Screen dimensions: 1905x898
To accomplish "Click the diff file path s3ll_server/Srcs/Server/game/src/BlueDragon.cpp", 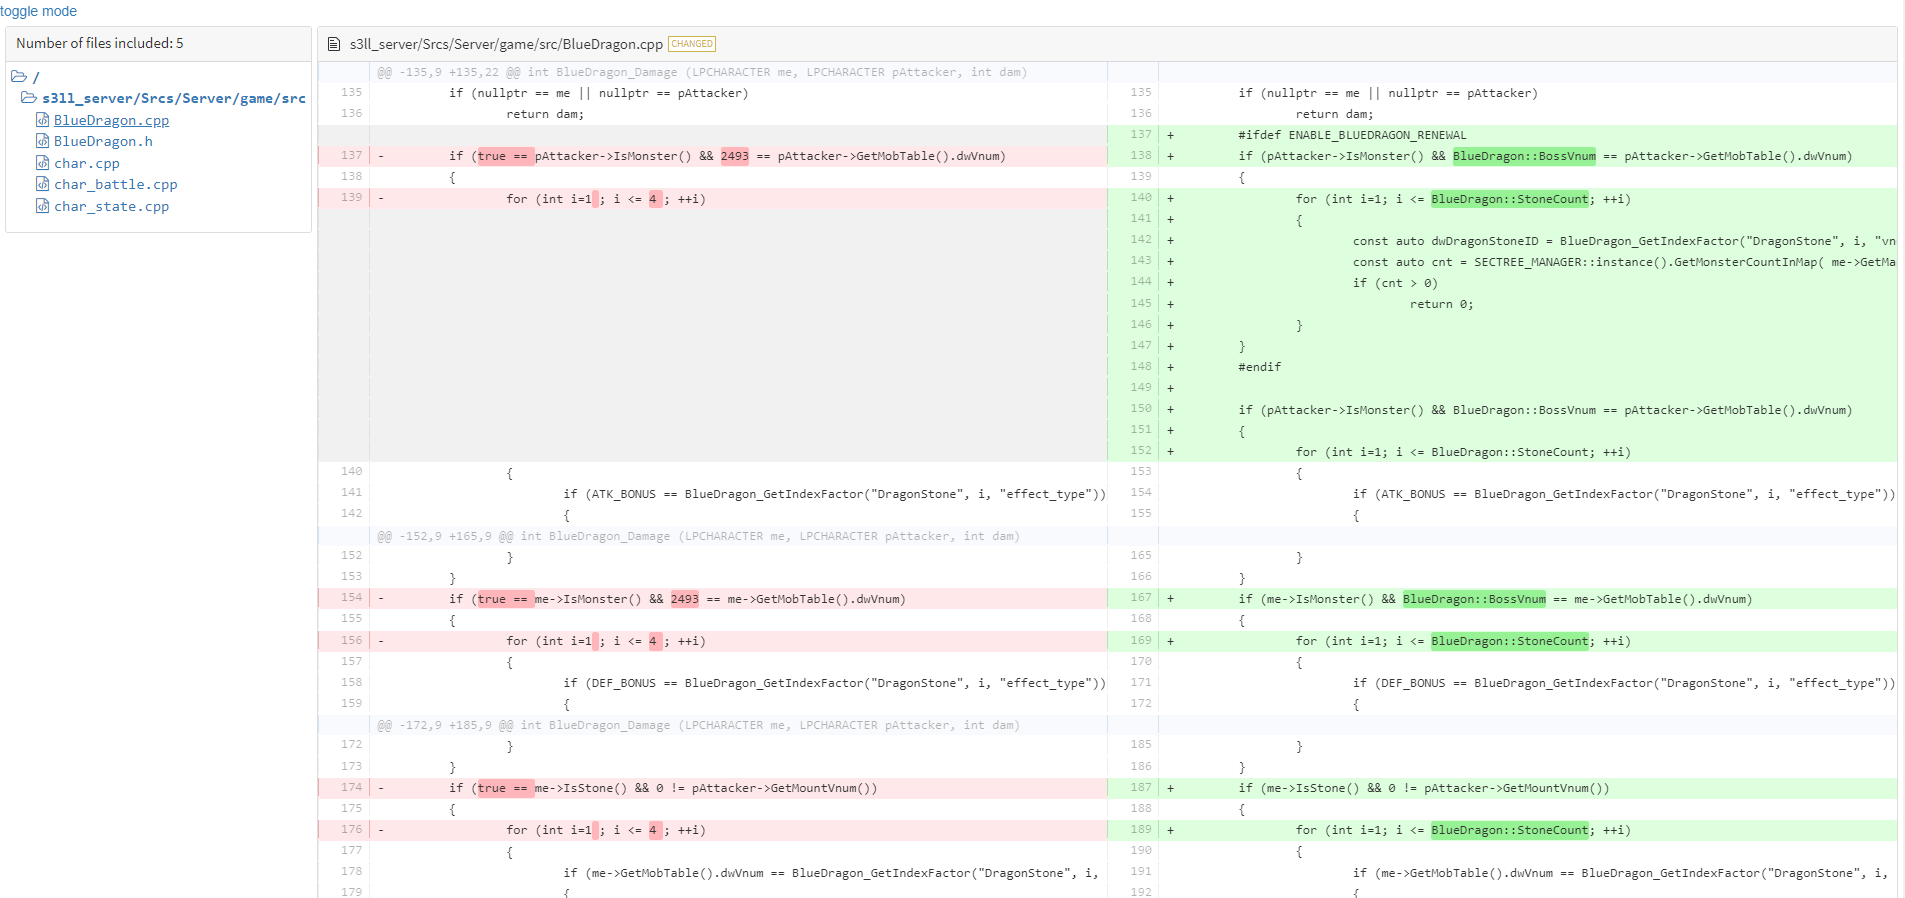I will (x=506, y=44).
